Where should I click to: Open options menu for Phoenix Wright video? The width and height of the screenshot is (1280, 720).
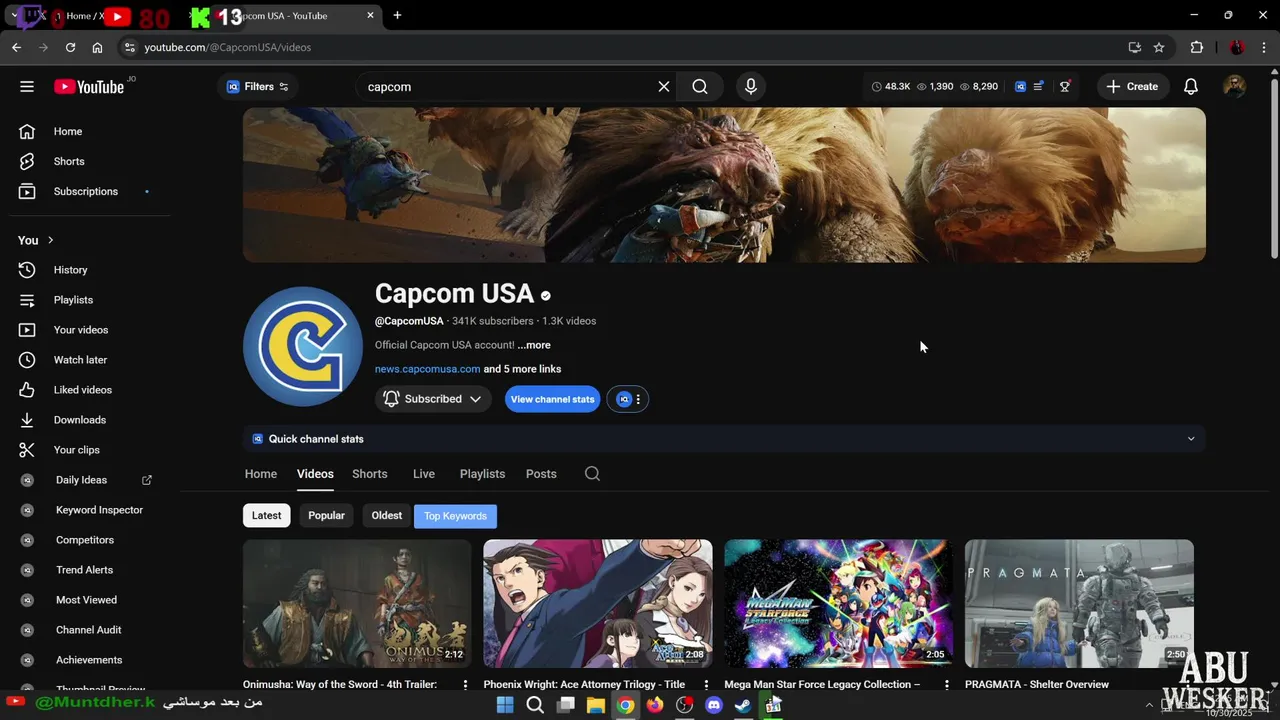tap(706, 685)
